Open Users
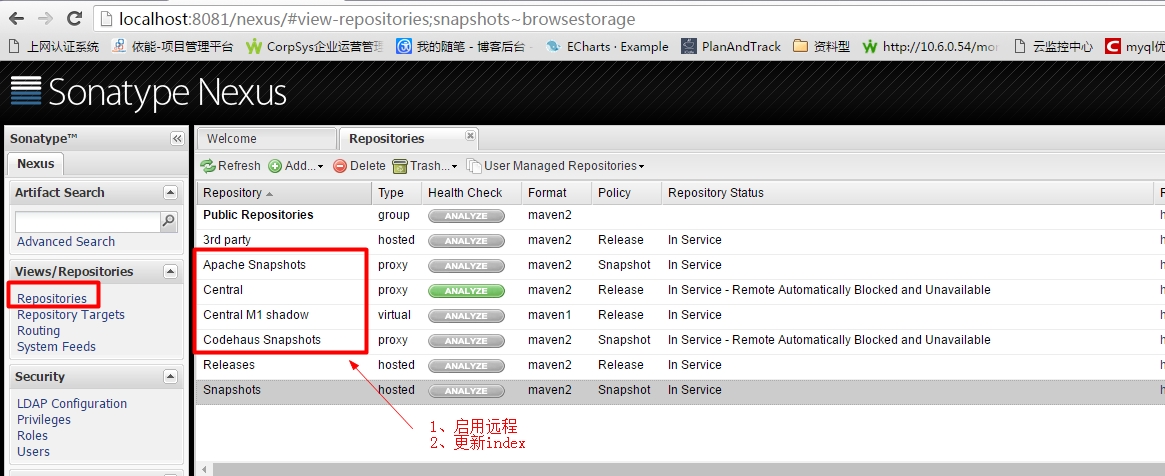The width and height of the screenshot is (1165, 476). pyautogui.click(x=33, y=451)
